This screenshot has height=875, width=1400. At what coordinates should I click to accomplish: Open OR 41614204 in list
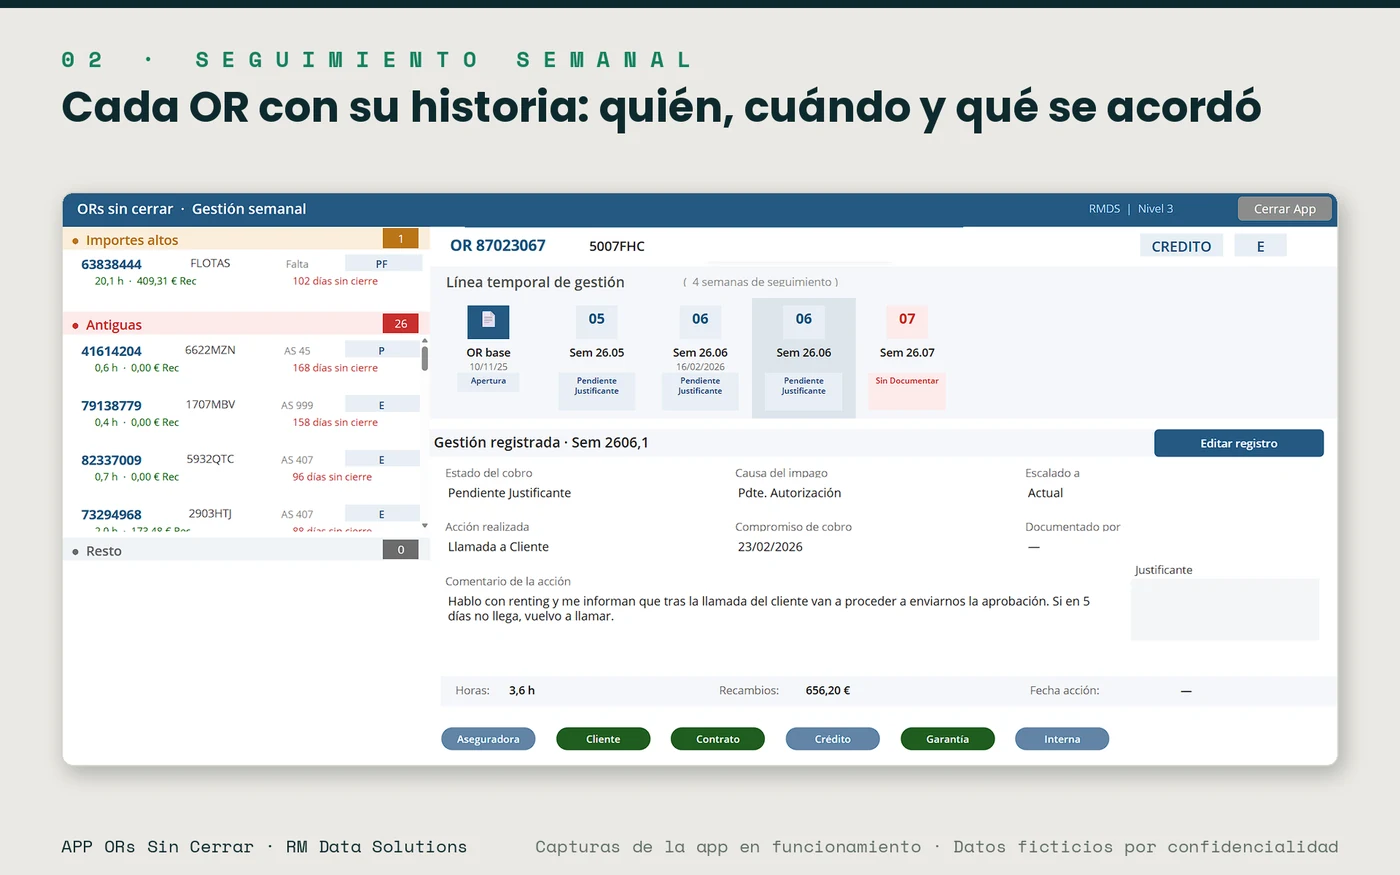tap(241, 359)
